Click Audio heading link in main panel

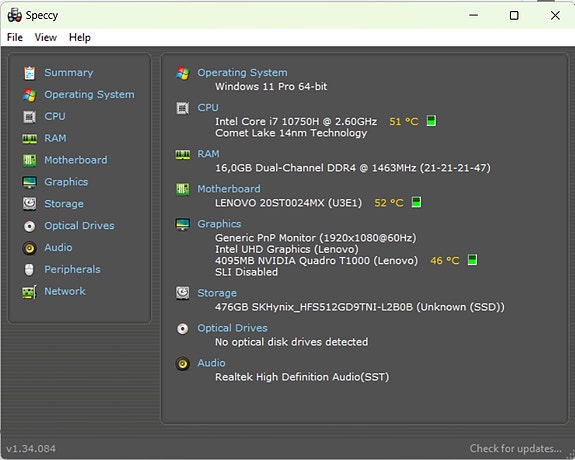(212, 363)
